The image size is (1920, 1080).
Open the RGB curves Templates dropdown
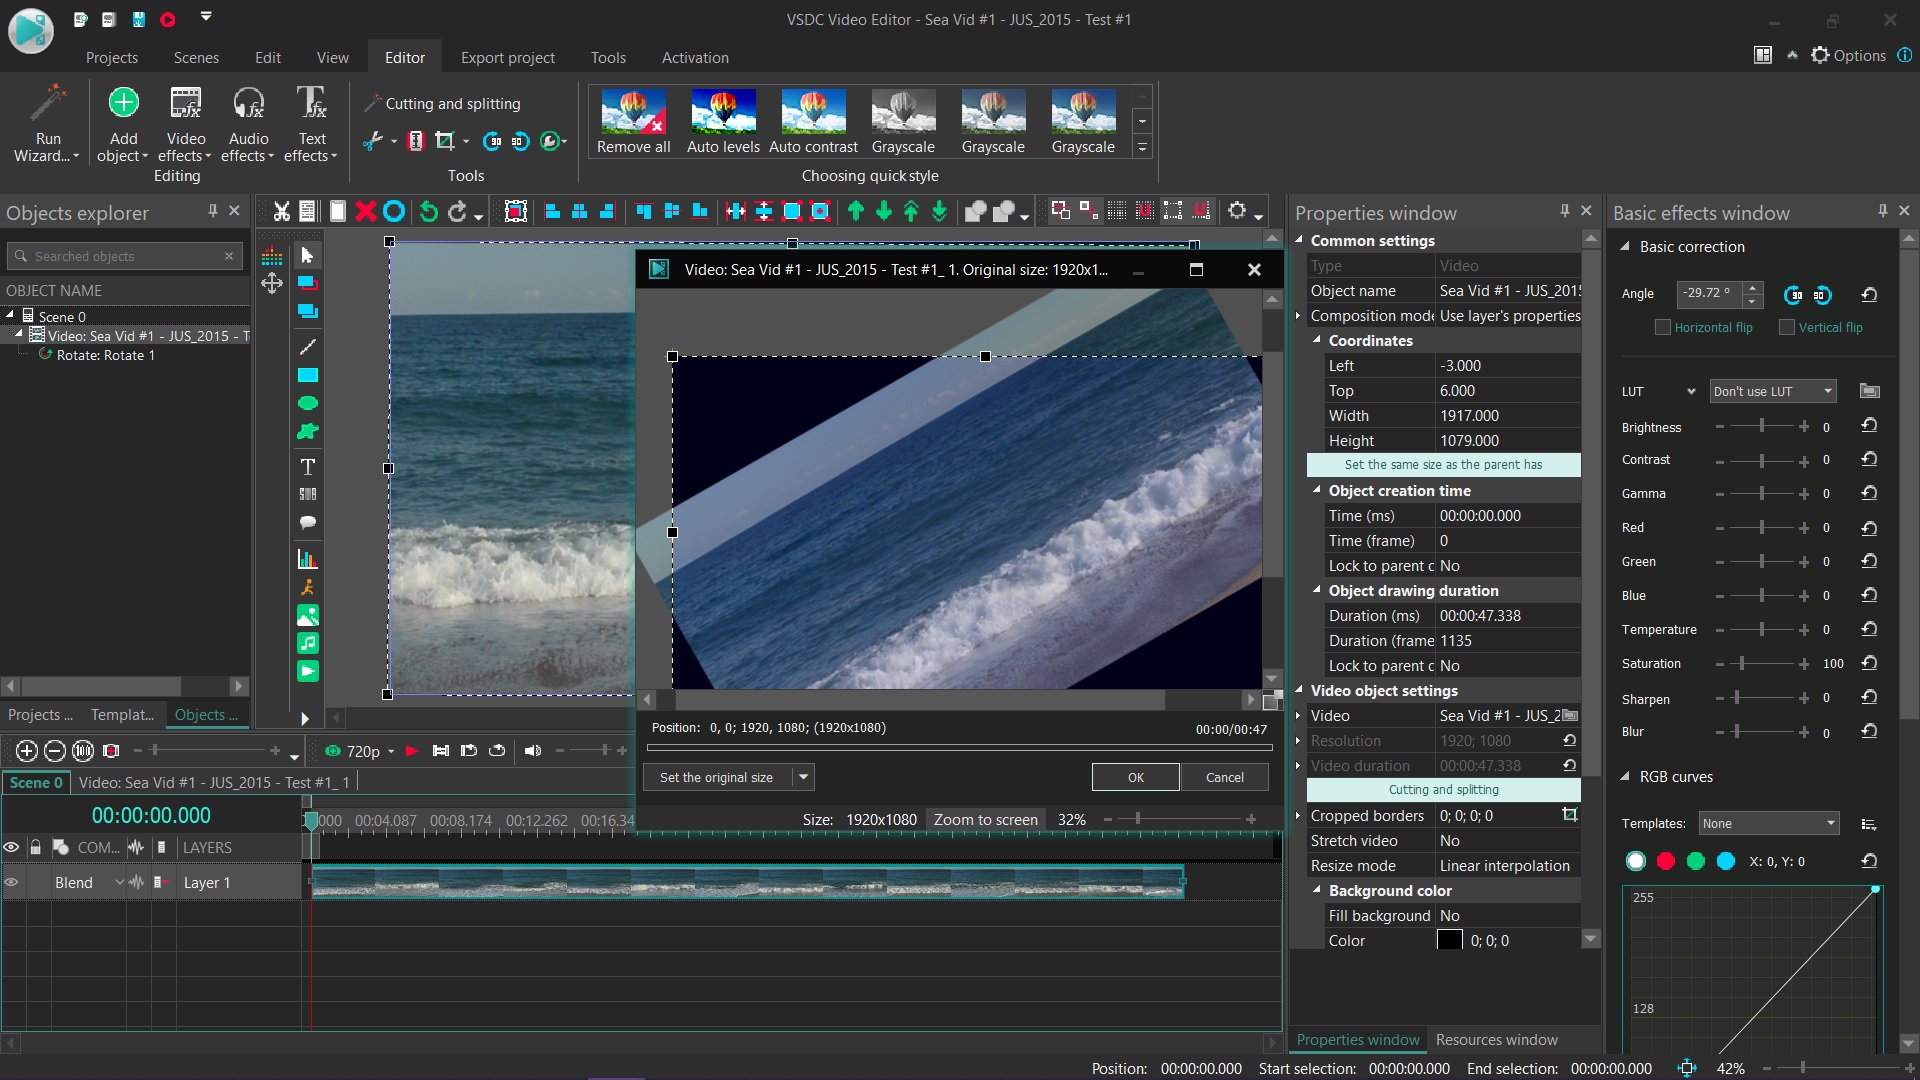1768,823
